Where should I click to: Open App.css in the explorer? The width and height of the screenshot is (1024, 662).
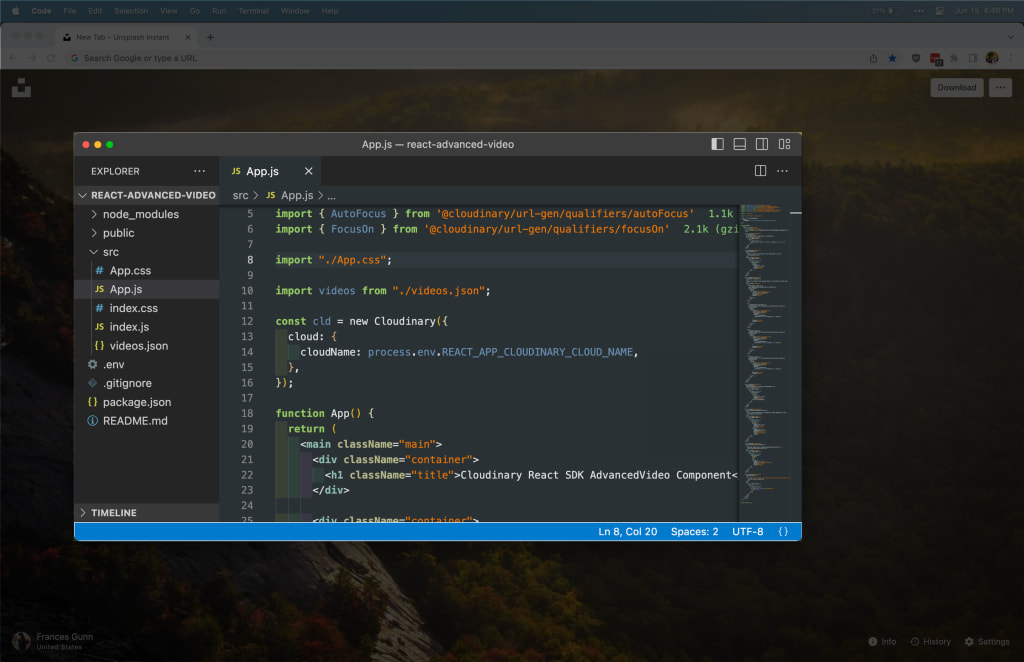coord(147,270)
